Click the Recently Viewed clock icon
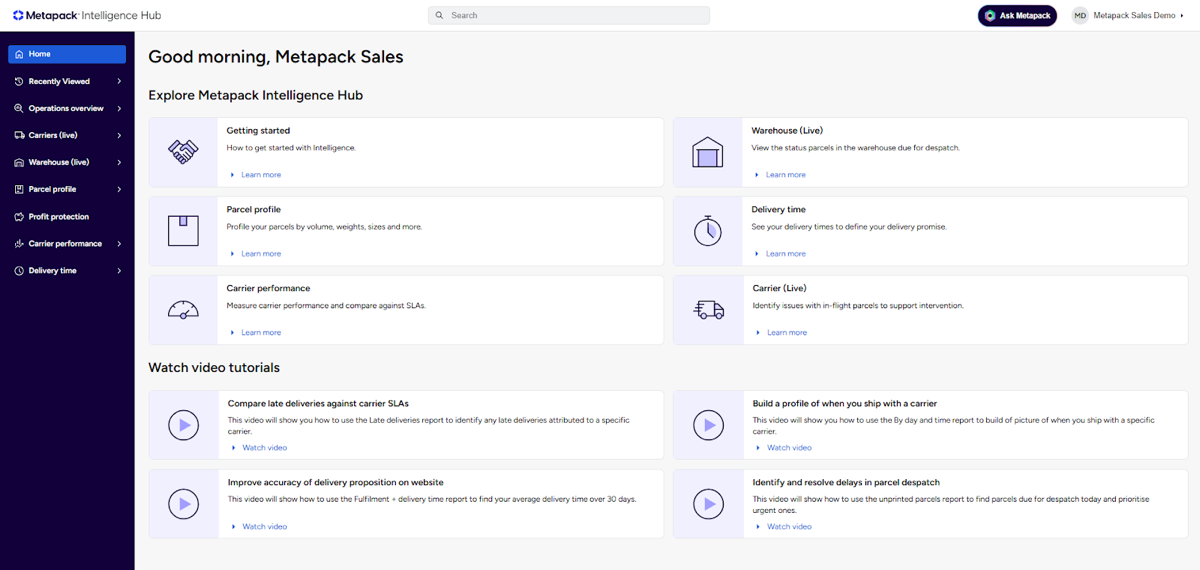1200x570 pixels. [x=19, y=81]
